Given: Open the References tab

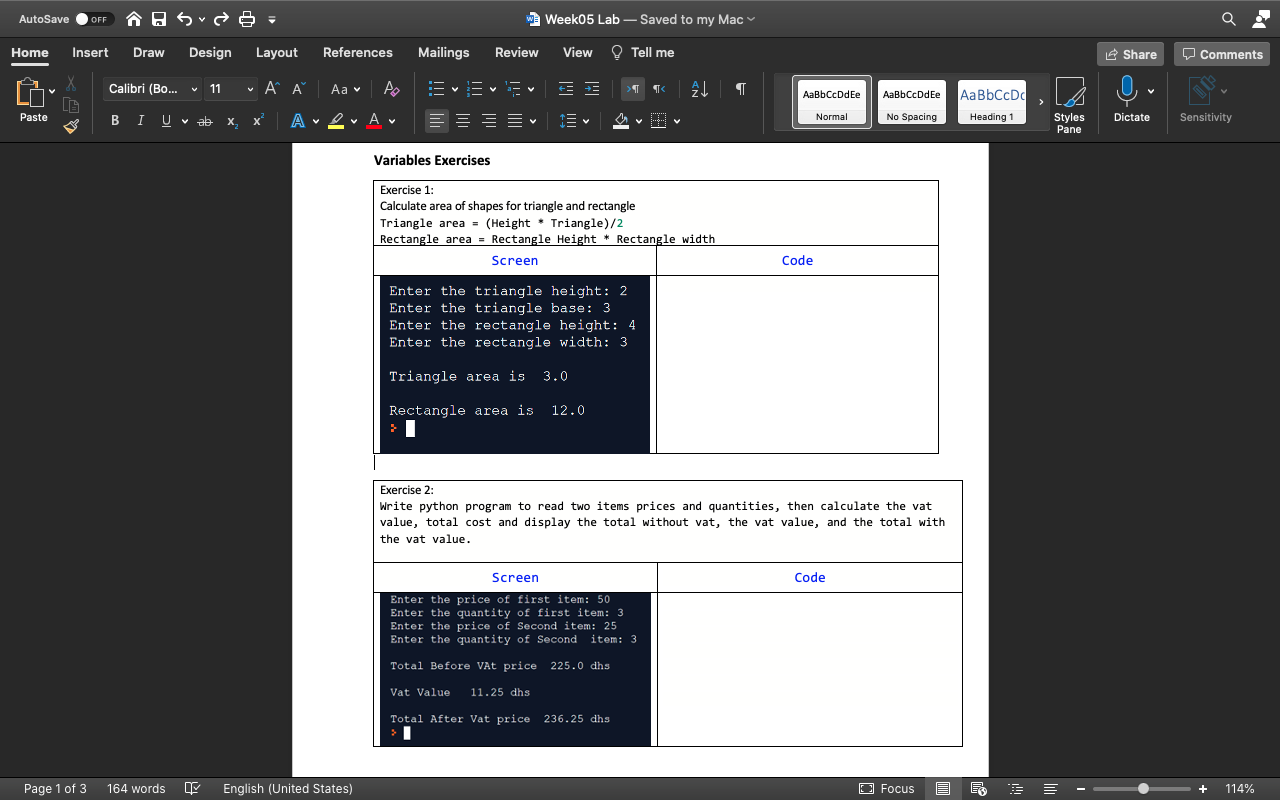Looking at the screenshot, I should tap(358, 52).
